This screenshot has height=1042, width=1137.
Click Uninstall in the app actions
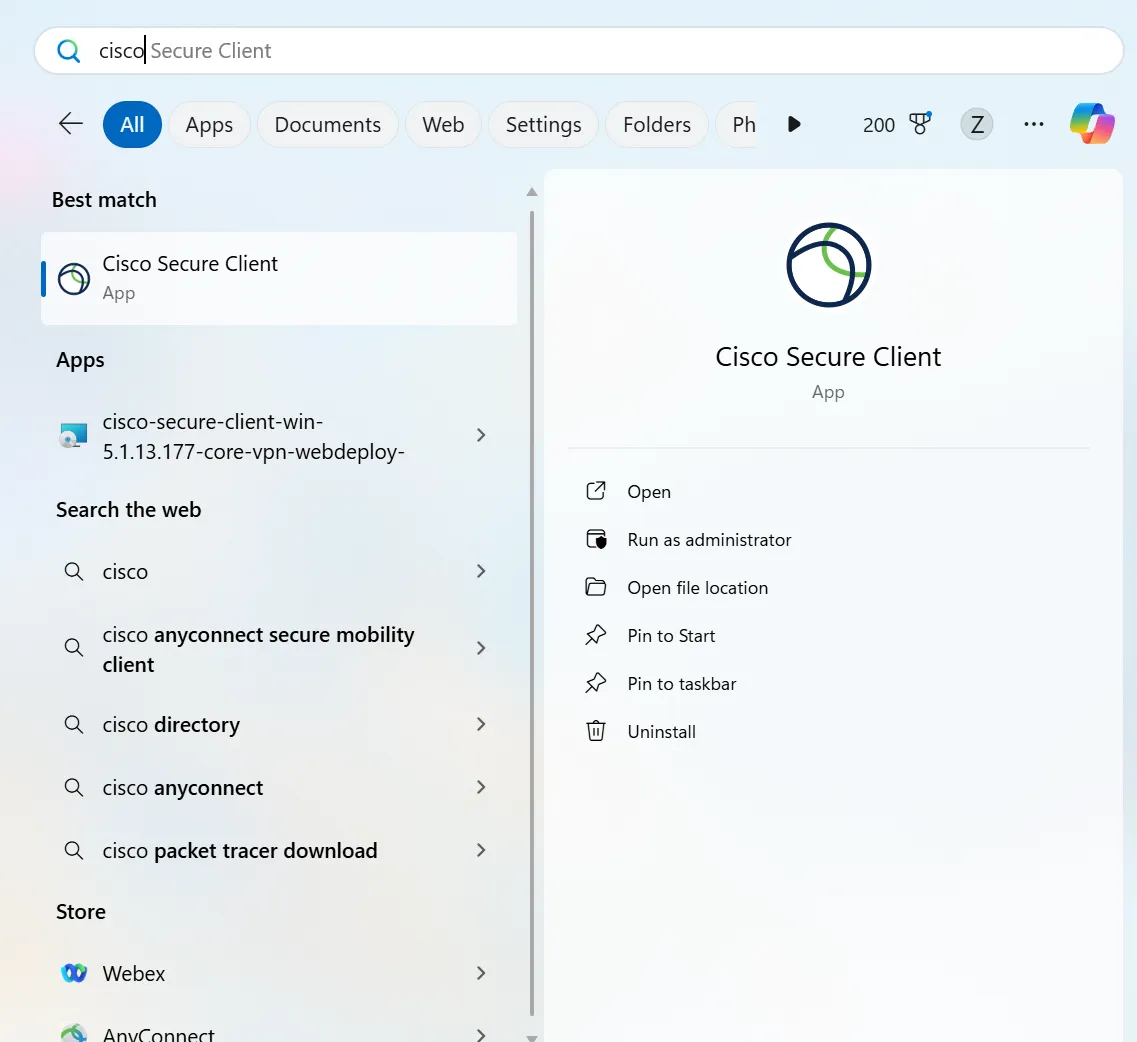[x=661, y=732]
